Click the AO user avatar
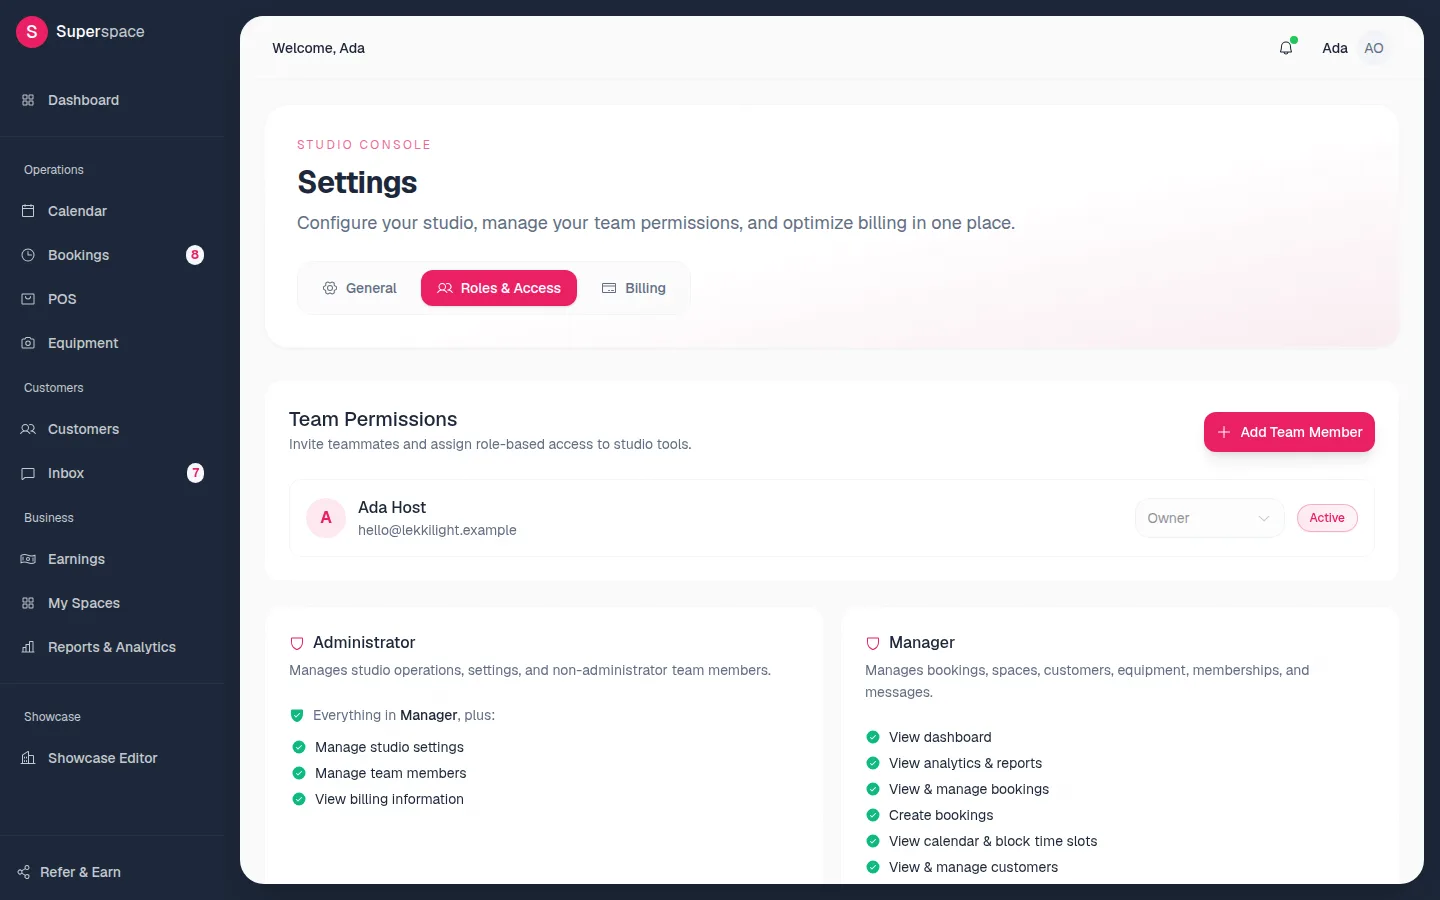 pyautogui.click(x=1374, y=48)
